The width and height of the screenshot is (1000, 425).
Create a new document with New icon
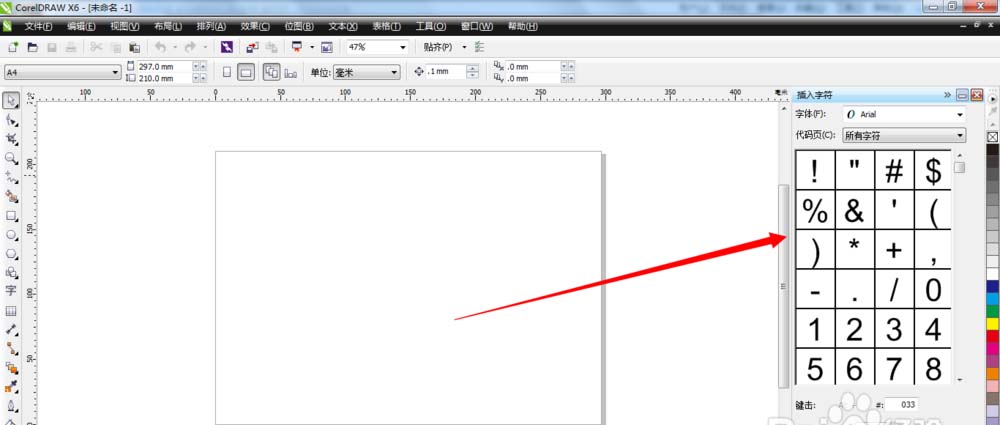(13, 47)
